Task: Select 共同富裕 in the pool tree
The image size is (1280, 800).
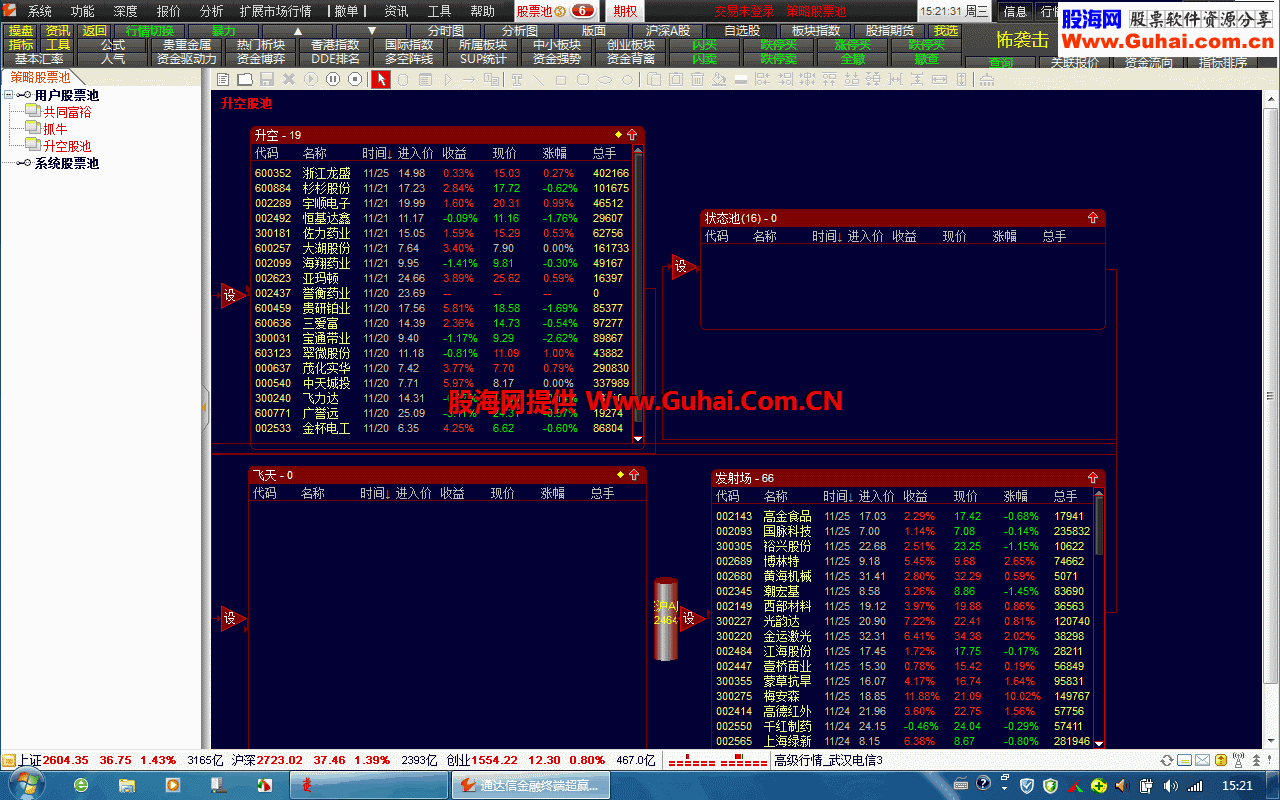Action: click(67, 112)
